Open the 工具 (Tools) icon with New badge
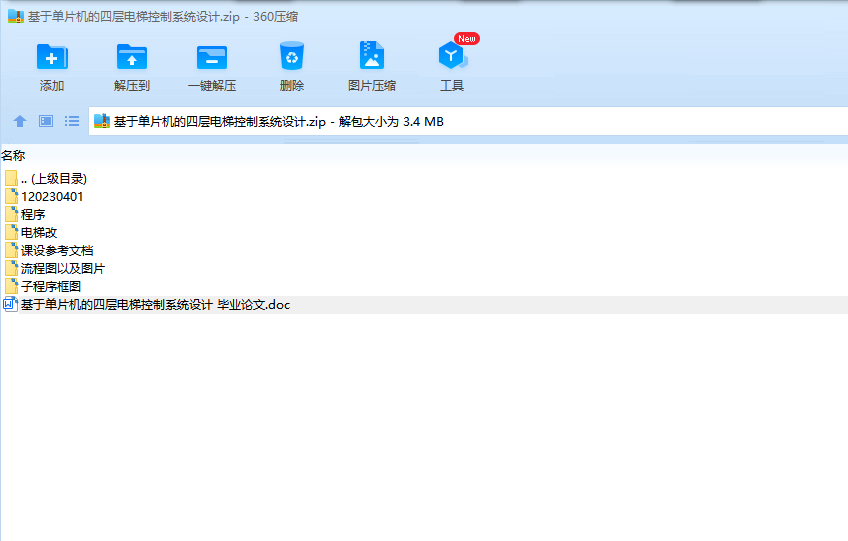Viewport: 848px width, 541px height. [x=452, y=55]
